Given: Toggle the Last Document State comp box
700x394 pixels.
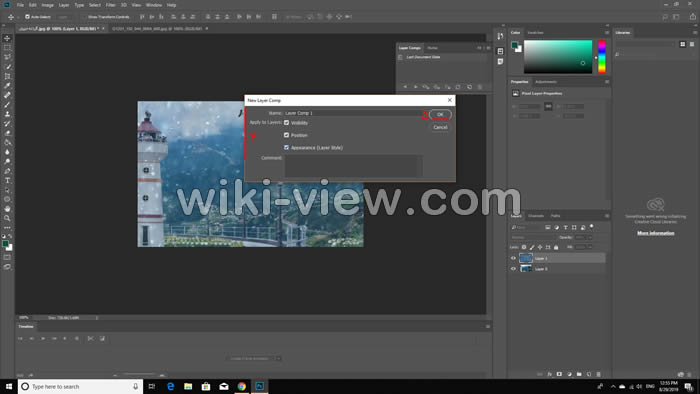Looking at the screenshot, I should coord(400,57).
